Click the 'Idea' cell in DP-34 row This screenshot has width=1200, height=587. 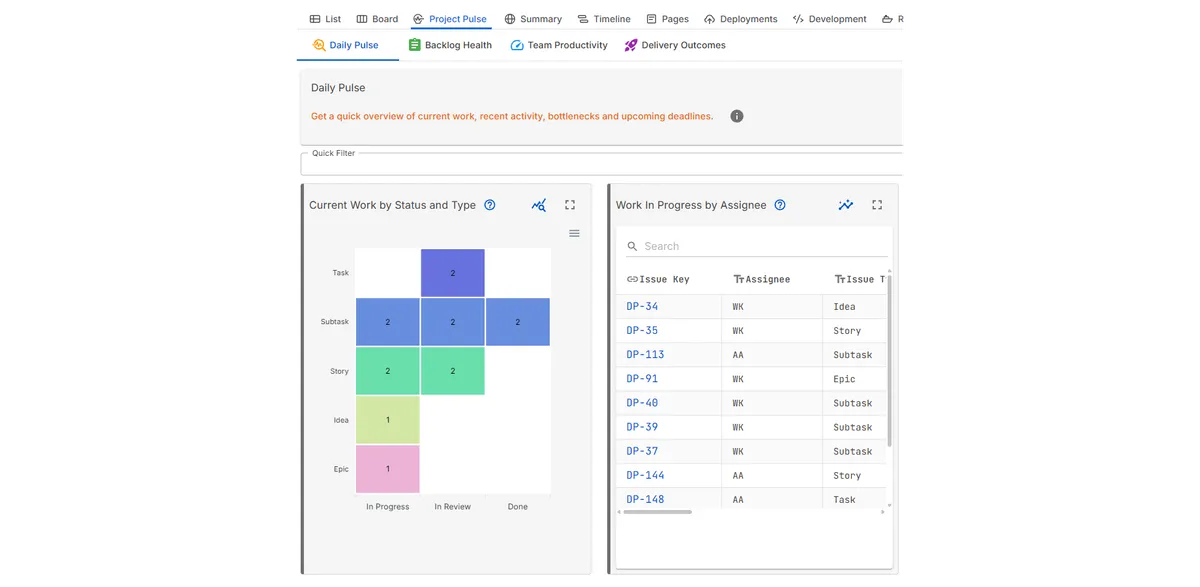[844, 307]
